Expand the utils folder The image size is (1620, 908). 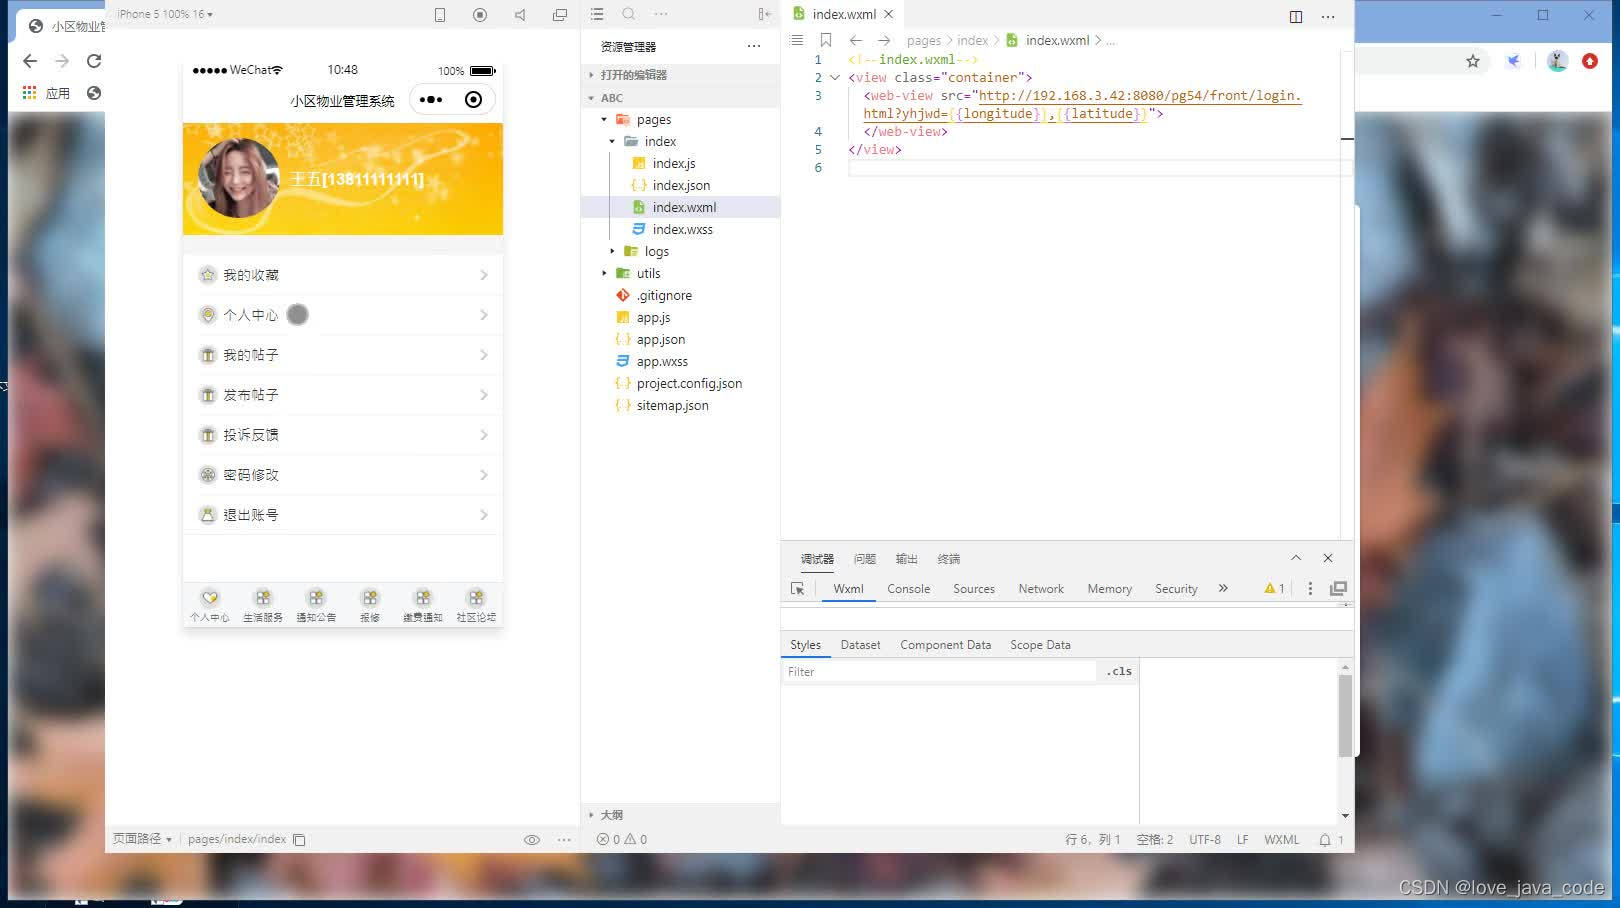point(604,274)
